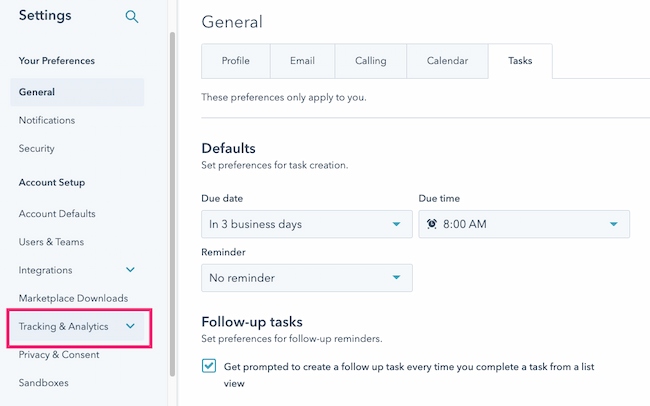Click the Settings search magnifier icon
The image size is (650, 406).
point(132,17)
